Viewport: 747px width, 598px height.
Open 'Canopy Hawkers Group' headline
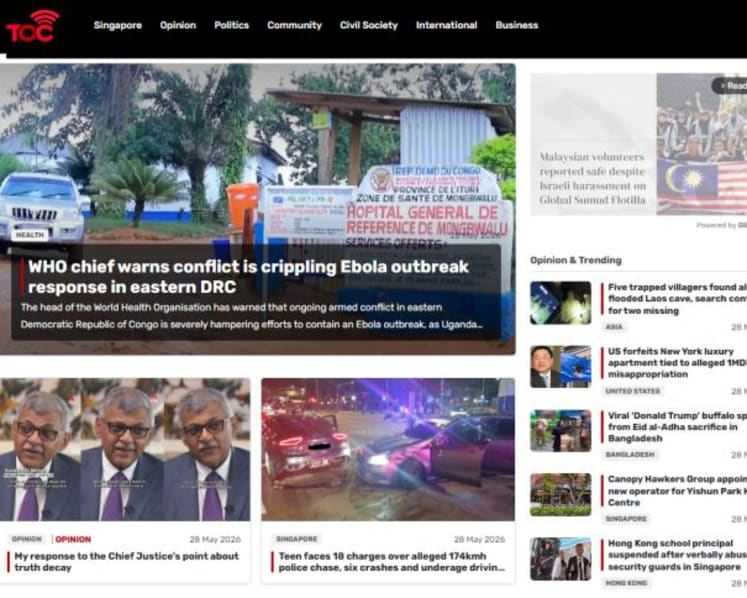point(677,491)
